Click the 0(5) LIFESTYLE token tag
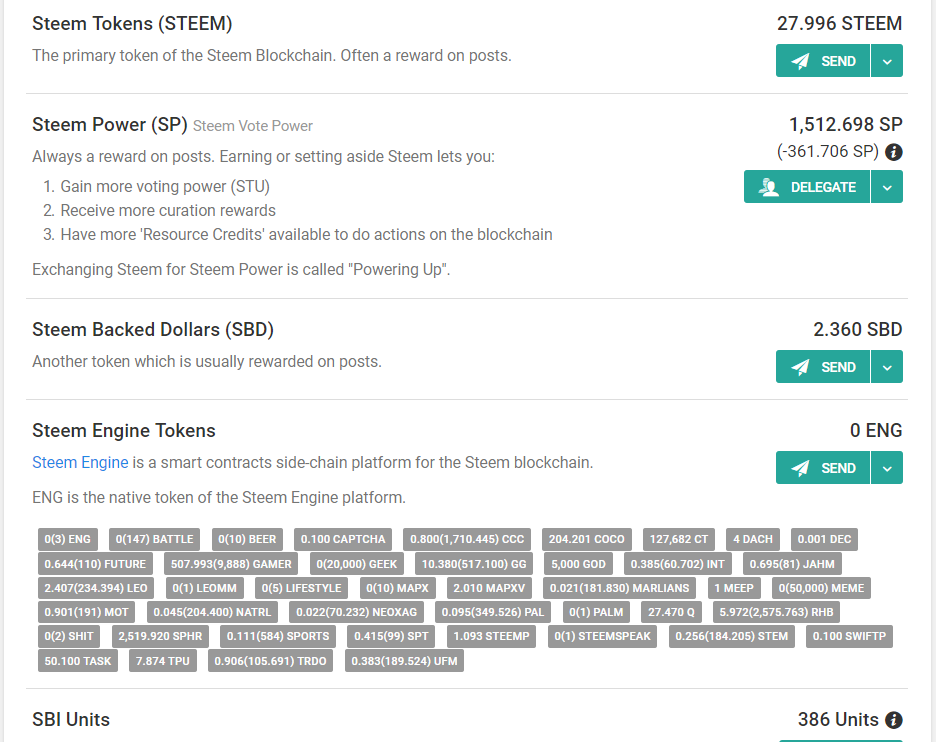The width and height of the screenshot is (936, 742). pos(301,588)
